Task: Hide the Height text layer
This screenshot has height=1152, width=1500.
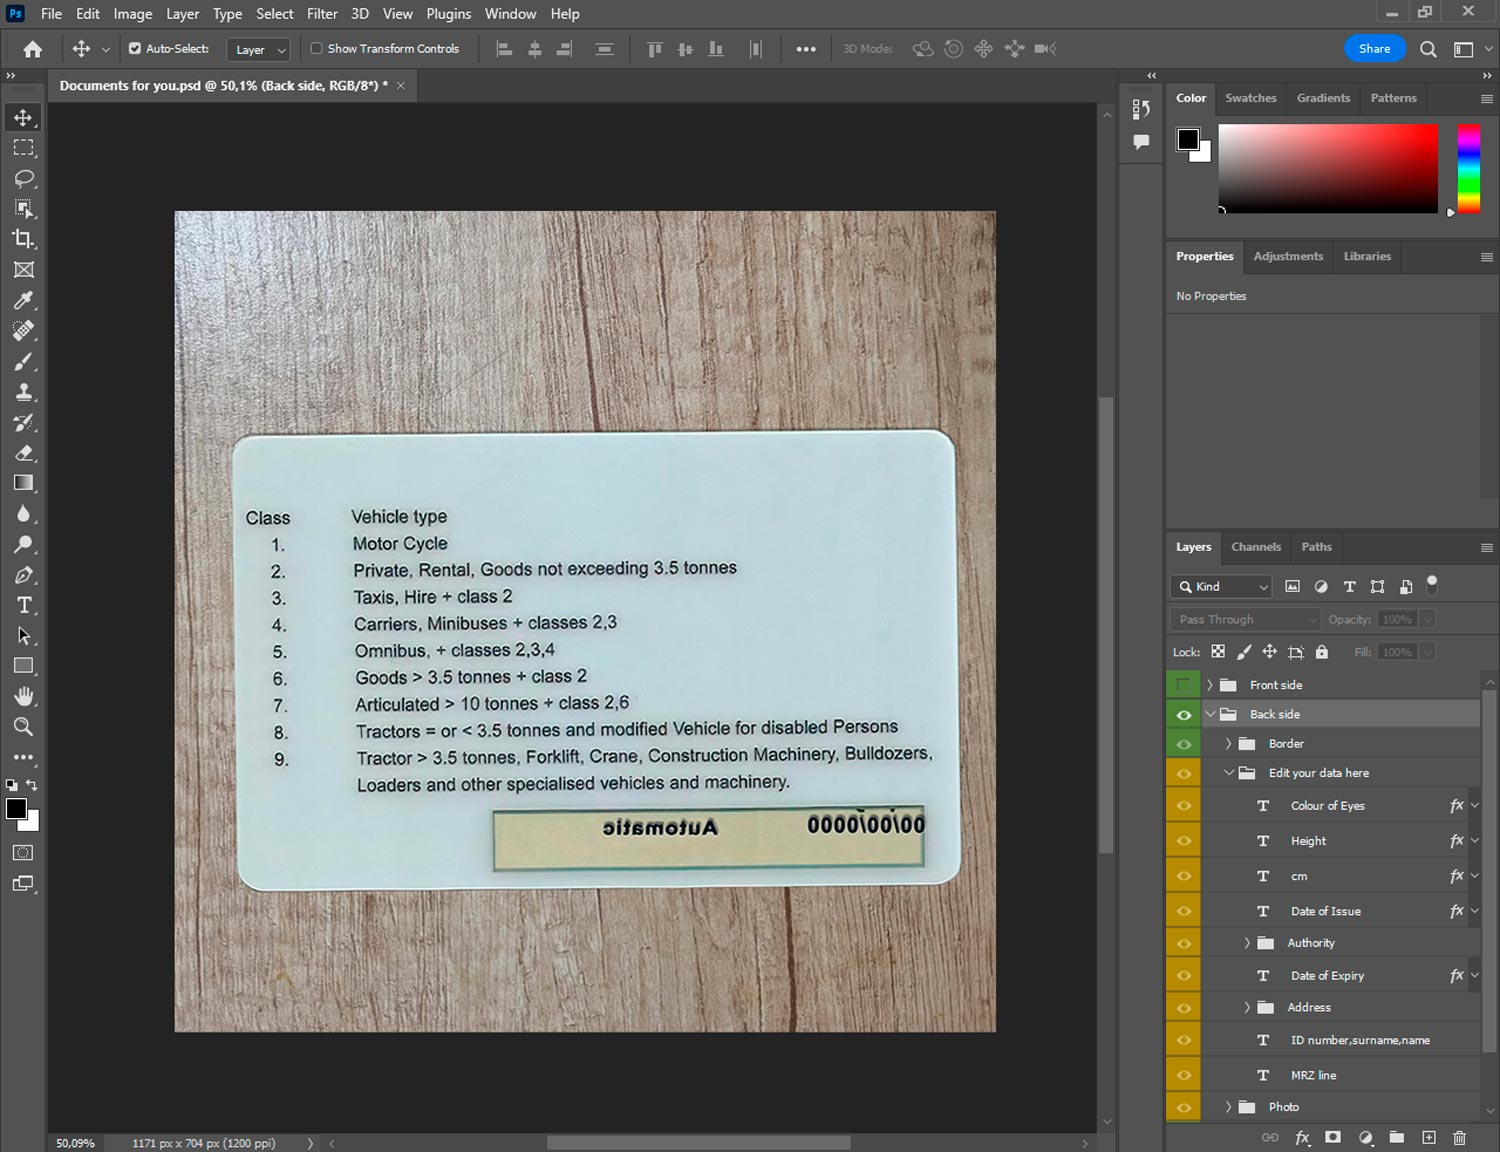Action: pos(1183,841)
